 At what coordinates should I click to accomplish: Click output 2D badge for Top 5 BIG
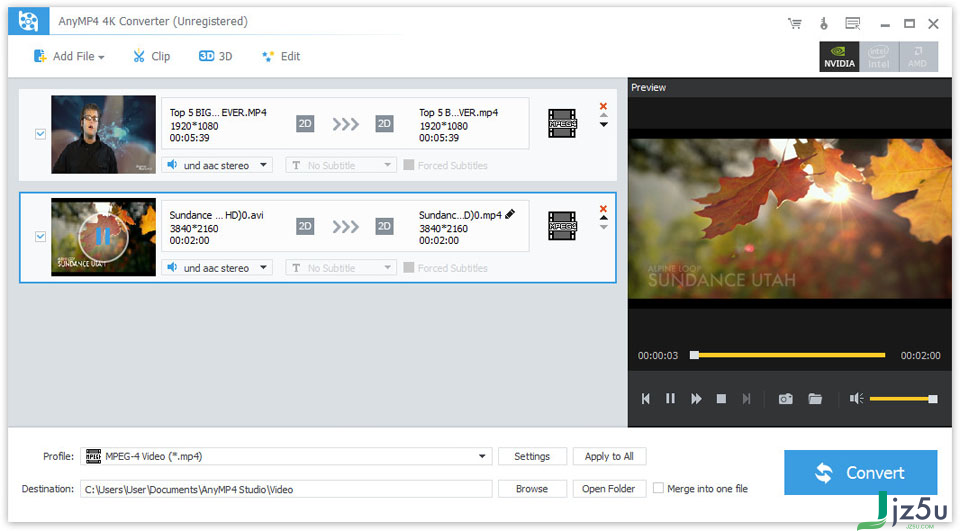(384, 124)
